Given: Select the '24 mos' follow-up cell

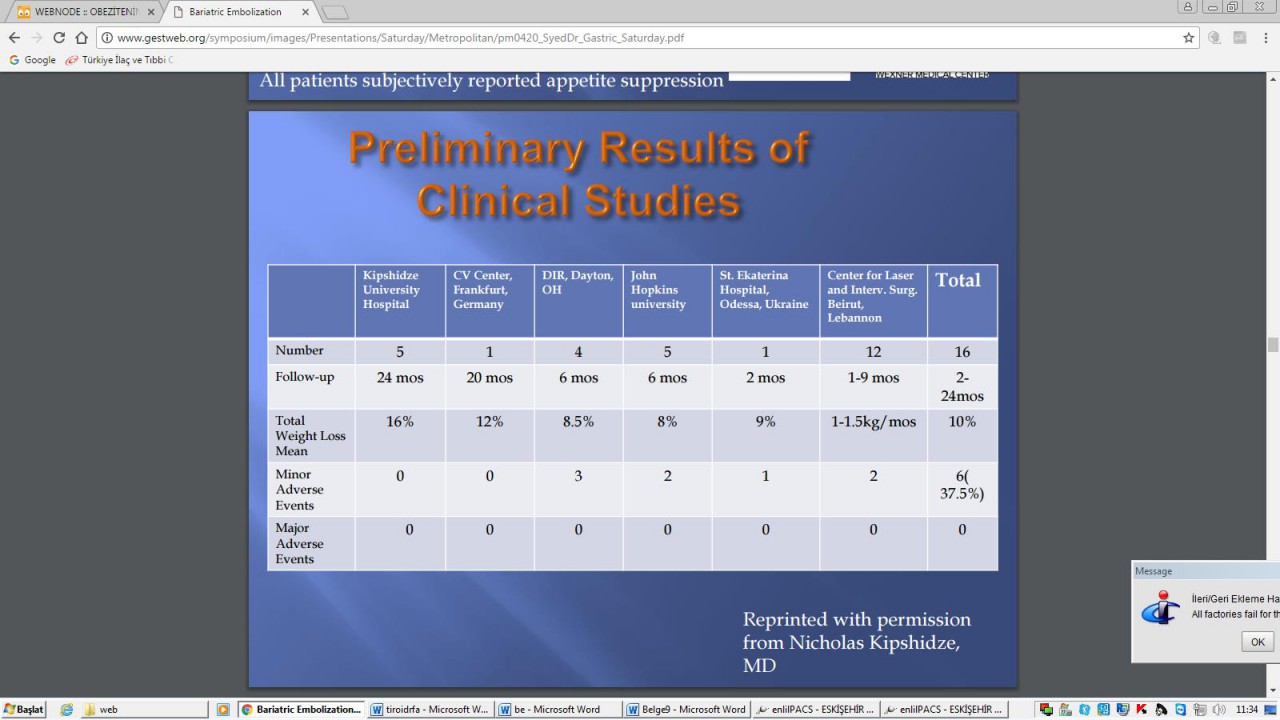Looking at the screenshot, I should (400, 387).
